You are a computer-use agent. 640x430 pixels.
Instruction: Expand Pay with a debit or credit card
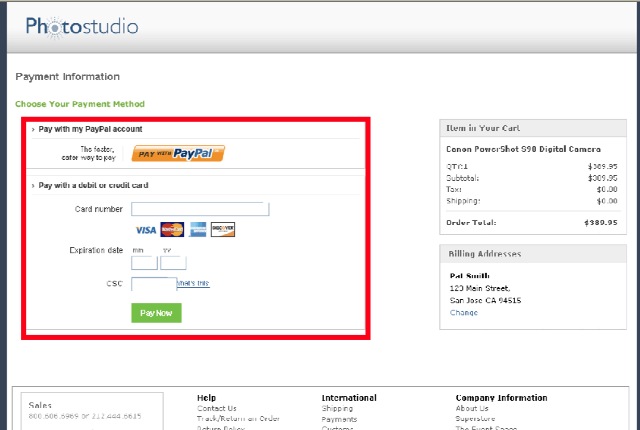click(x=93, y=185)
